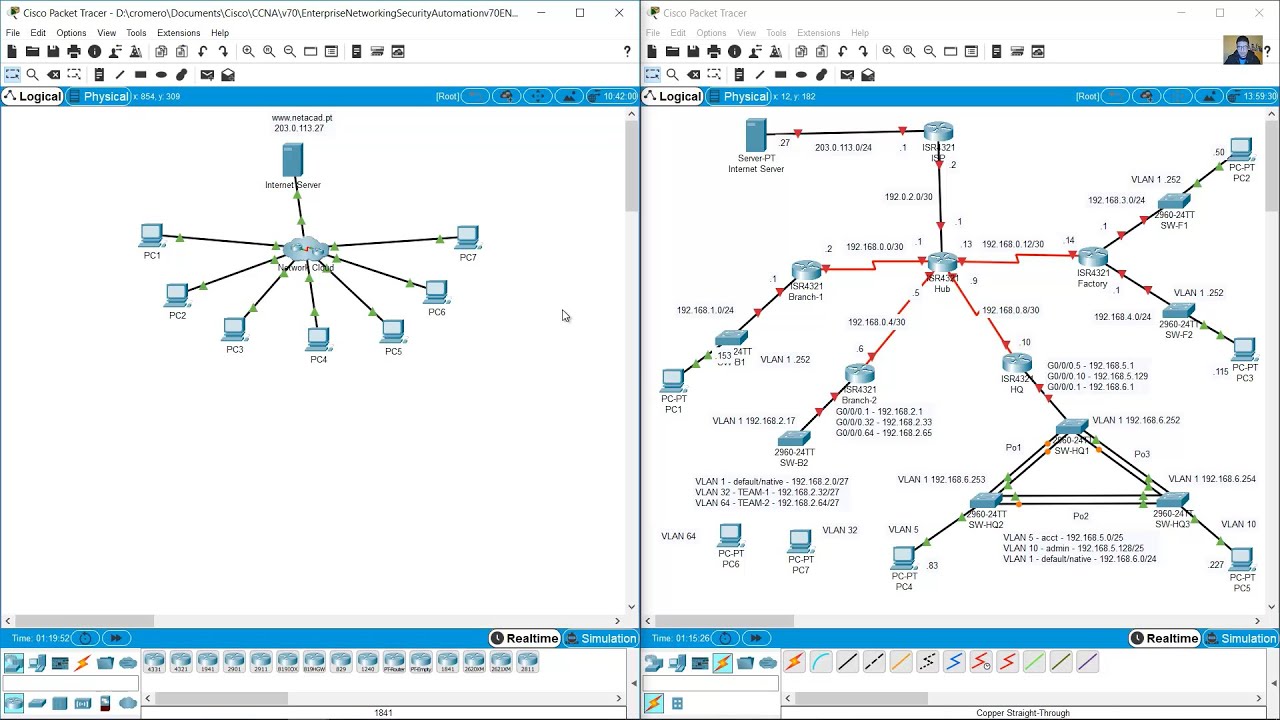The height and width of the screenshot is (720, 1280).
Task: Click the Help question mark in left window
Action: (627, 51)
